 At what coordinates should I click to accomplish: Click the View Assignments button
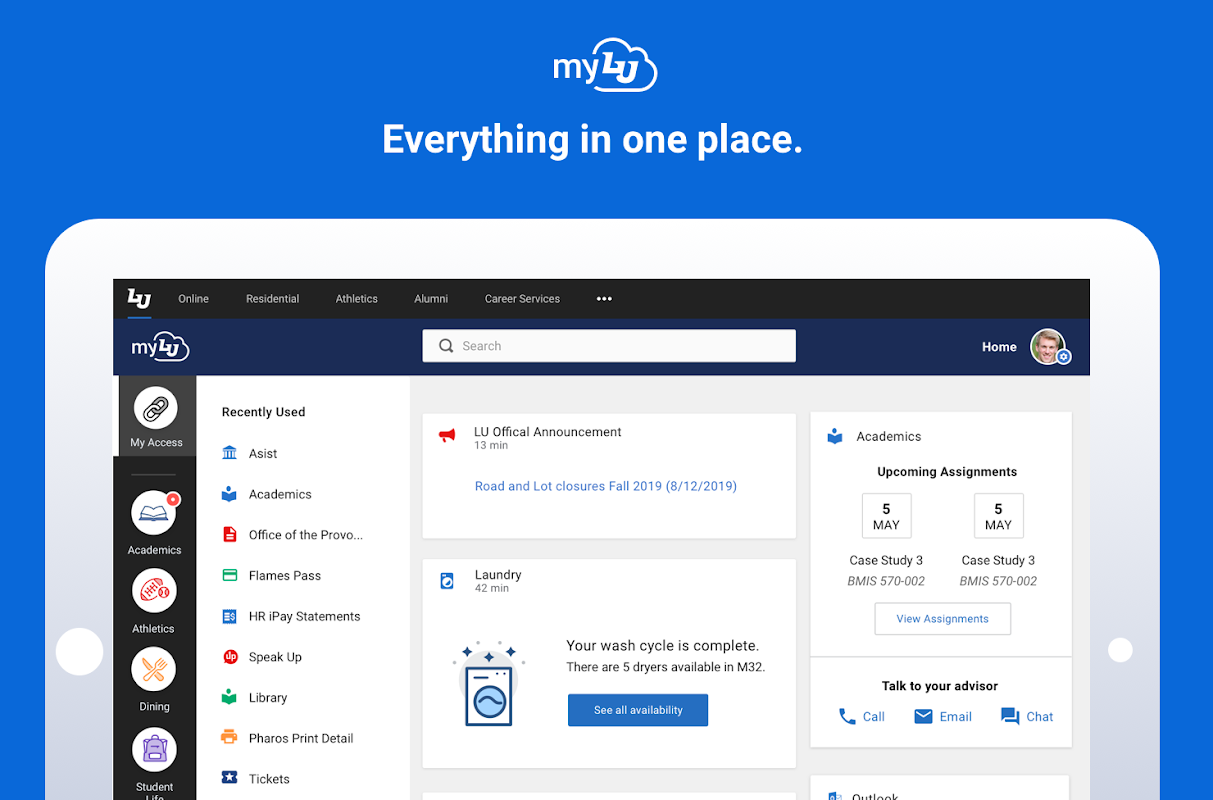tap(942, 619)
